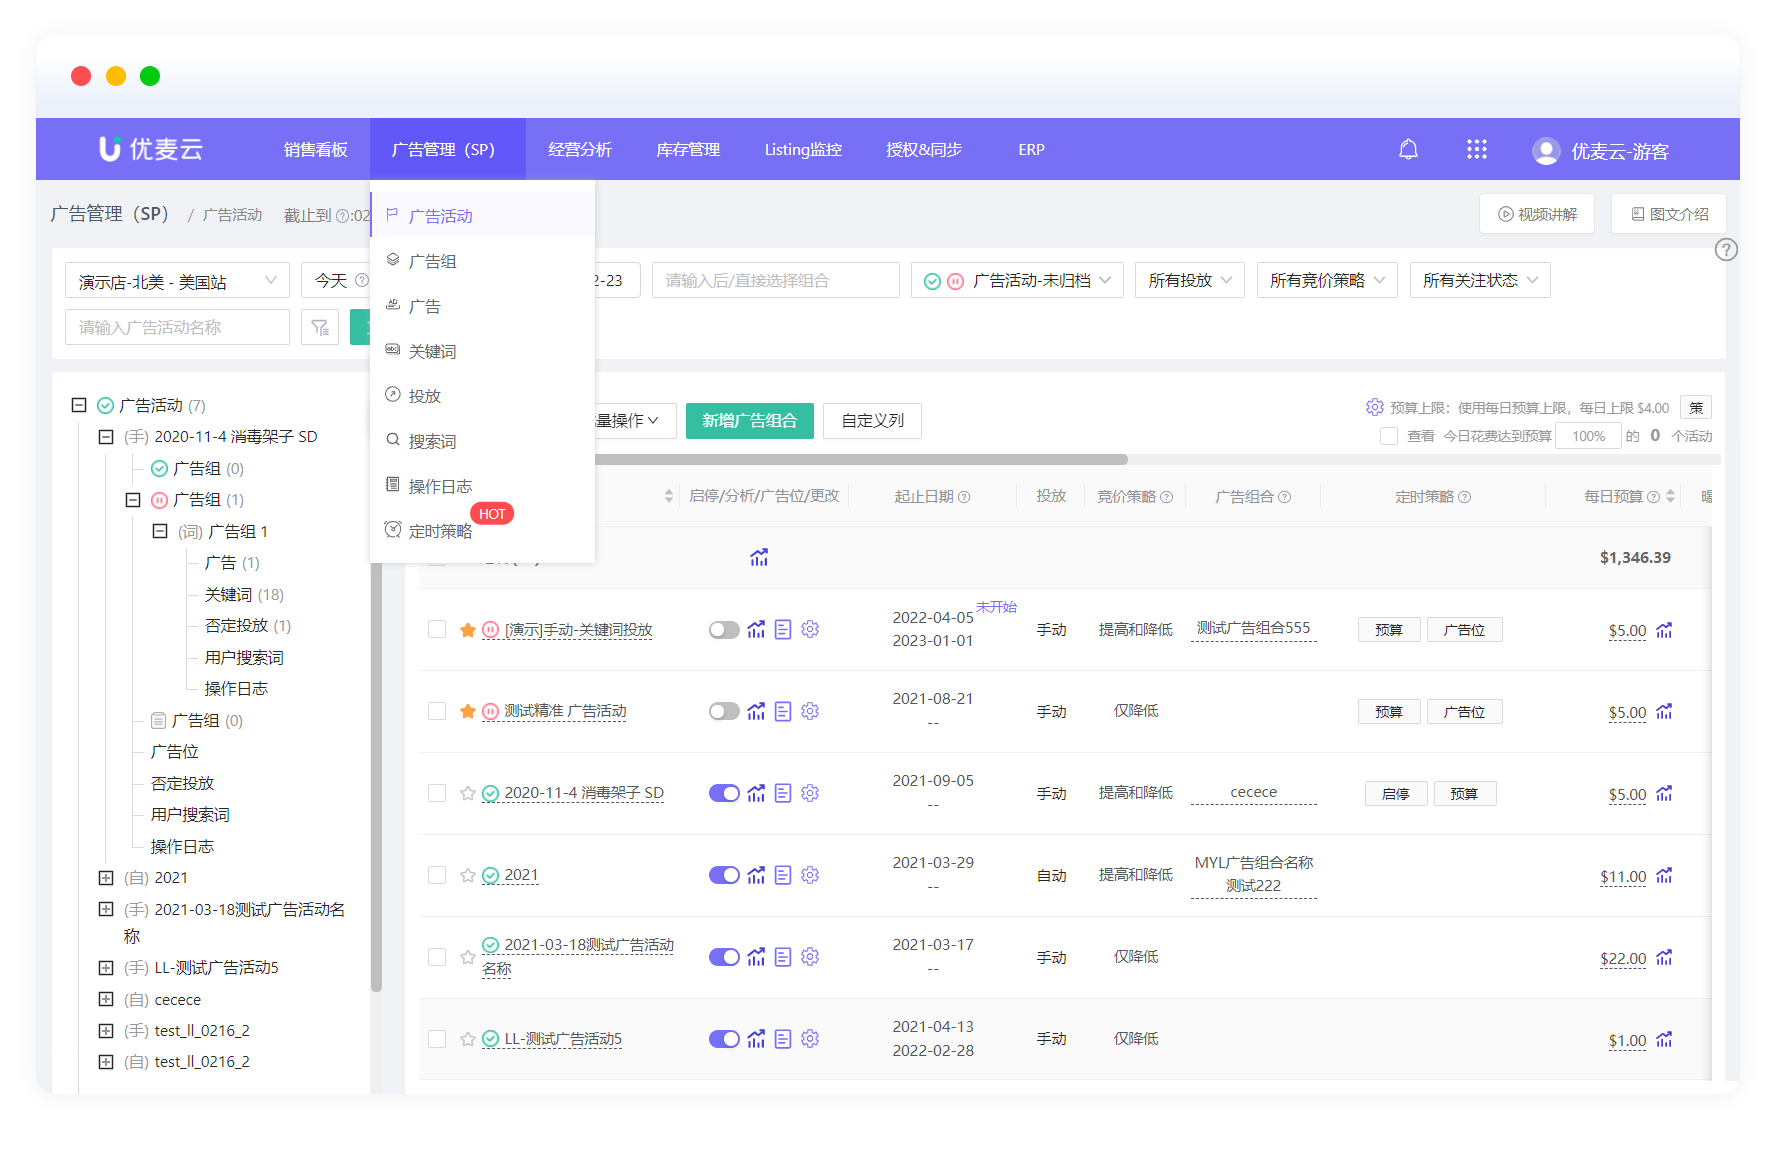Click budget chart icon next to $22.00
1776x1150 pixels.
(x=1664, y=958)
